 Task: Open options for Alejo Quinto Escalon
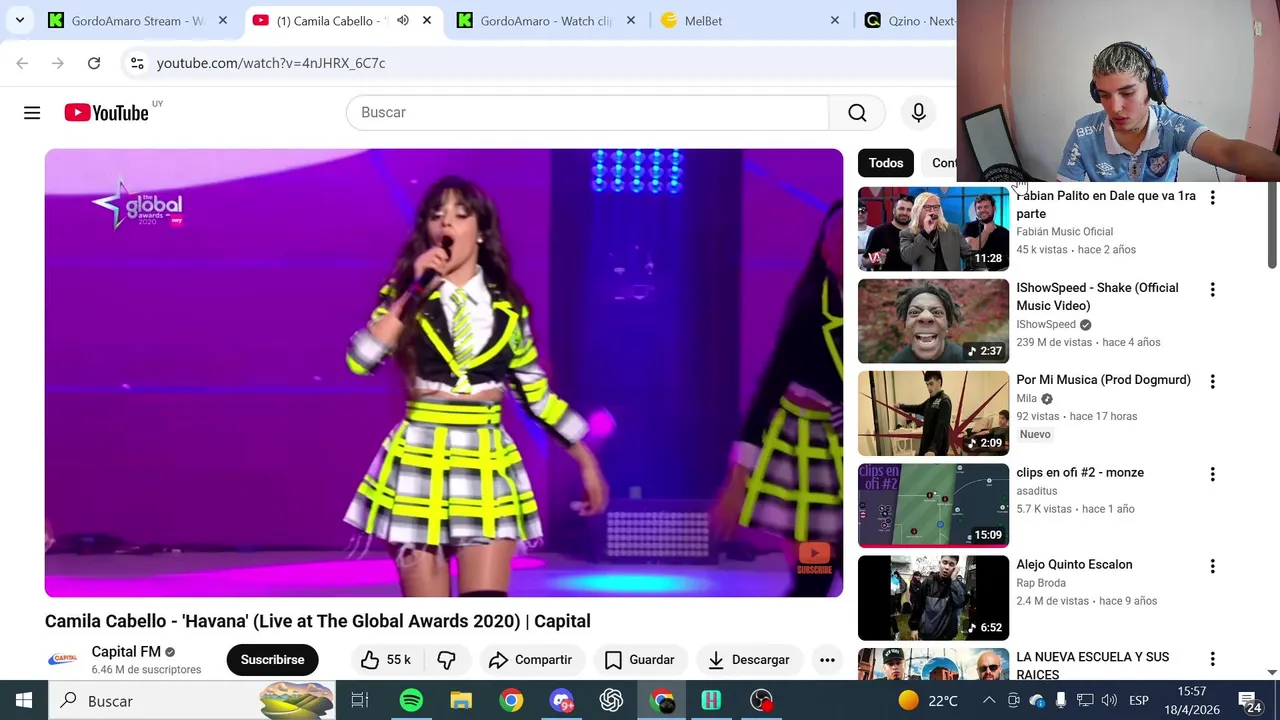pos(1212,566)
